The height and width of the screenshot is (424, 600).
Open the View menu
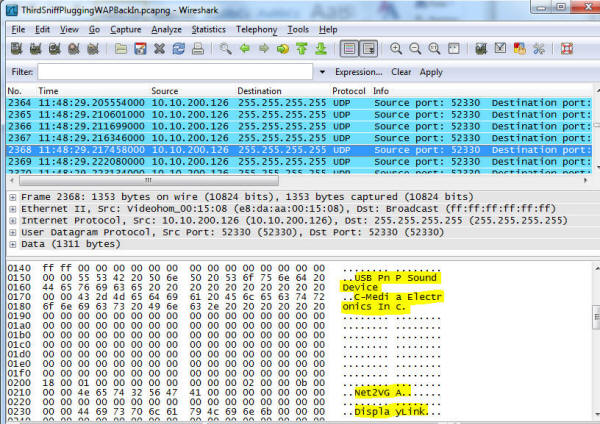coord(69,29)
